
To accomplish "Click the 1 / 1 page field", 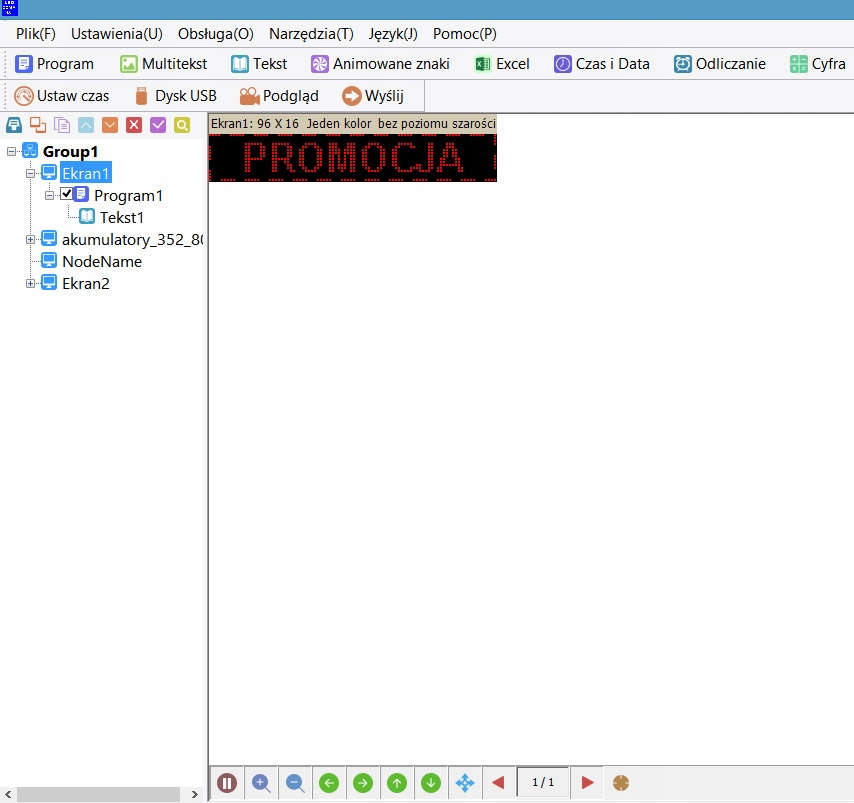I will pos(543,783).
